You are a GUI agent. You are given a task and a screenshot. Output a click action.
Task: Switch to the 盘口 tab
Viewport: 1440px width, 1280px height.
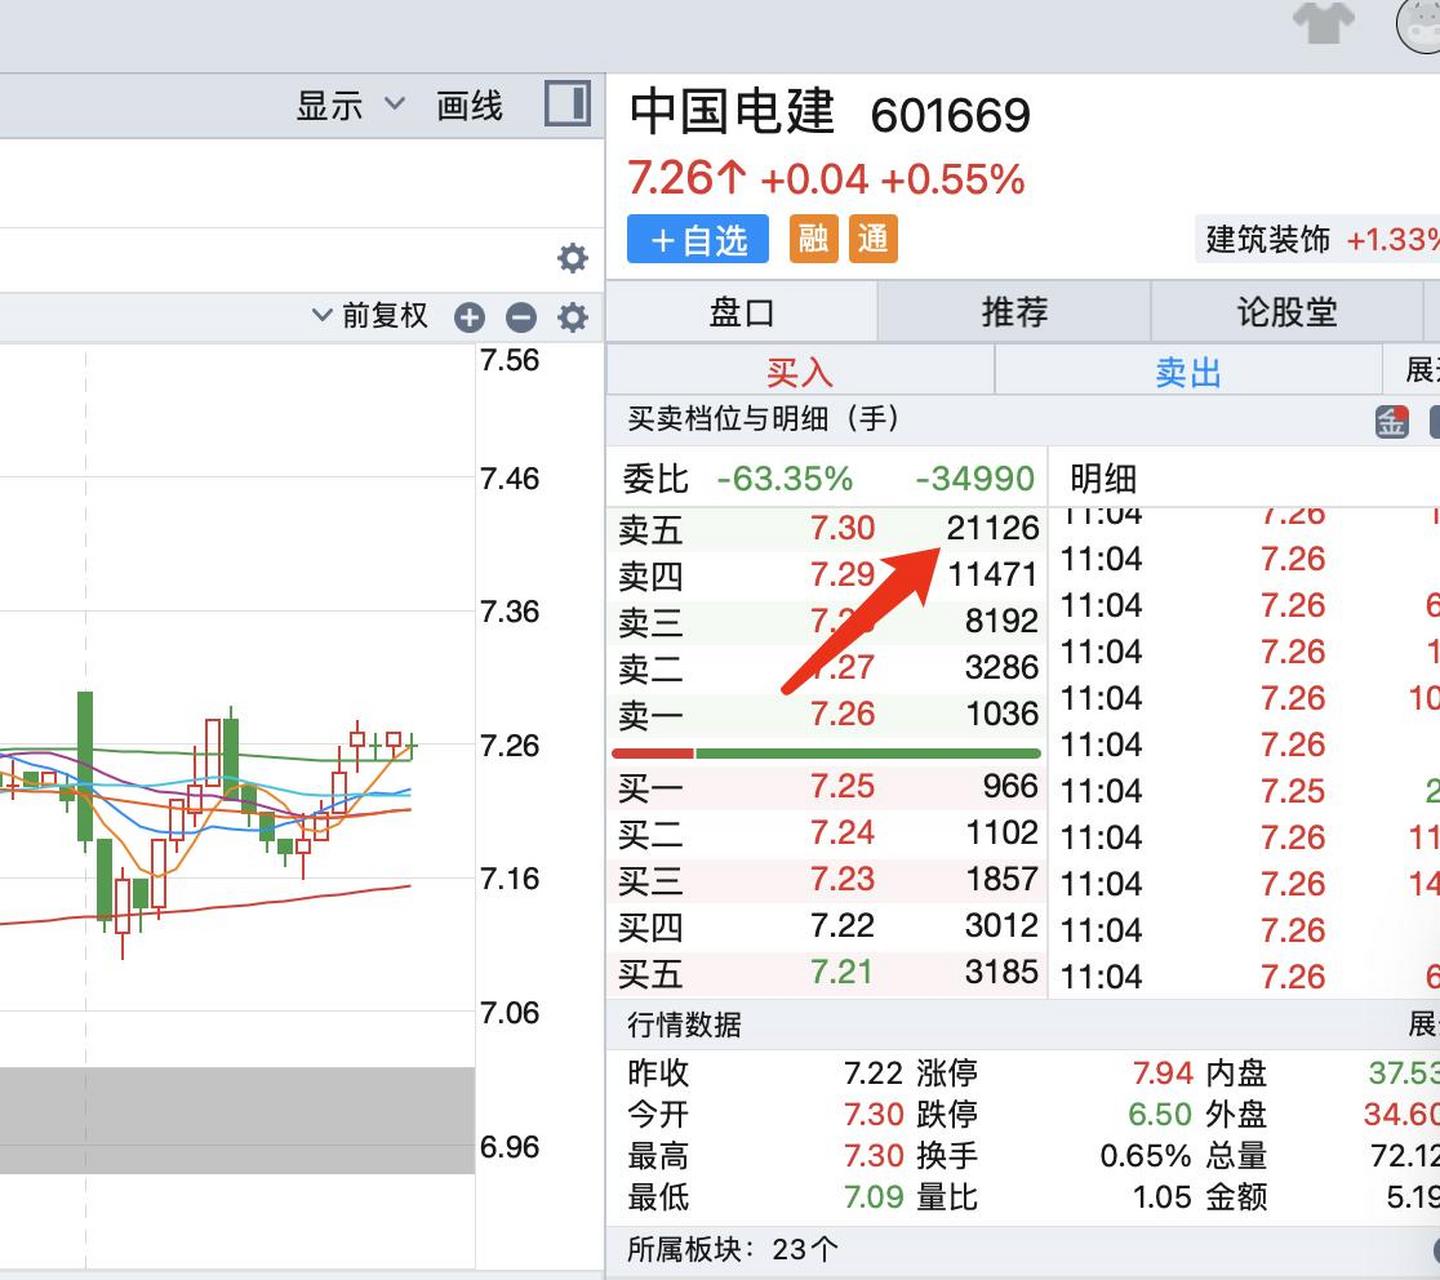(742, 312)
